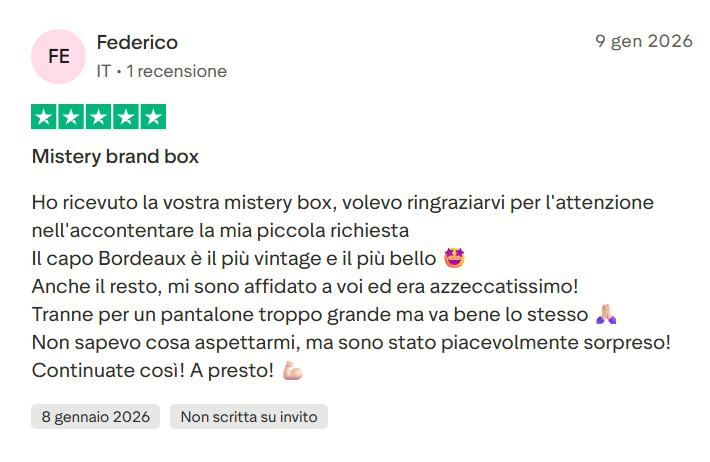Open the "Mistery brand box" review title
Image resolution: width=710 pixels, height=462 pixels.
pyautogui.click(x=115, y=157)
